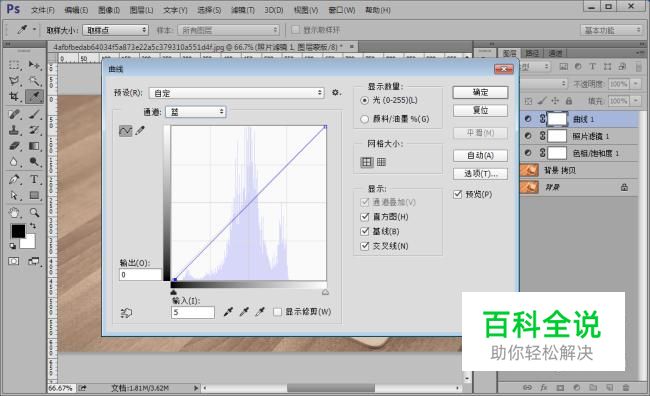
Task: Click the 选项(T)... button
Action: coord(480,174)
